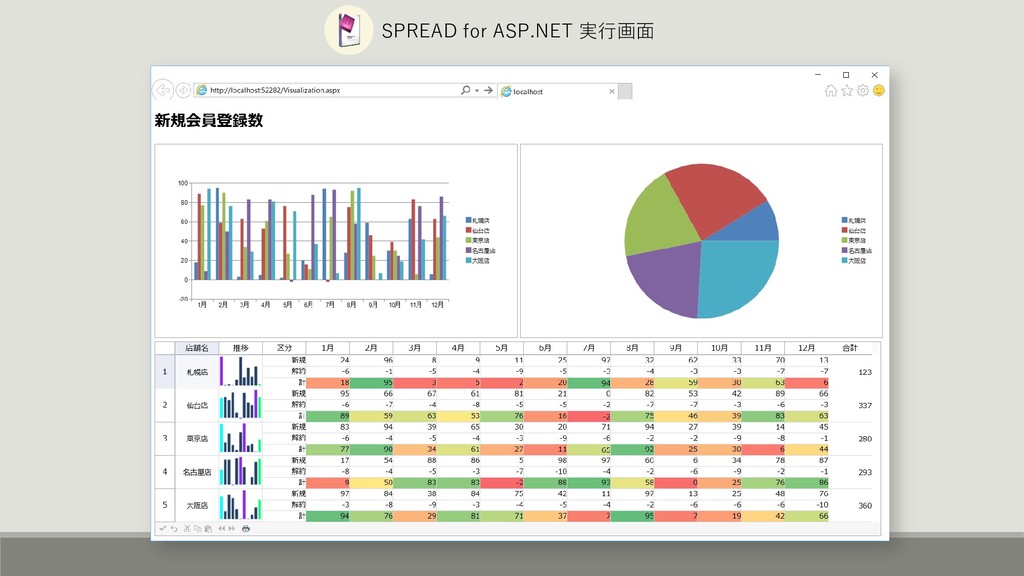
Task: Click the 仙台店 store name cell
Action: coord(197,405)
